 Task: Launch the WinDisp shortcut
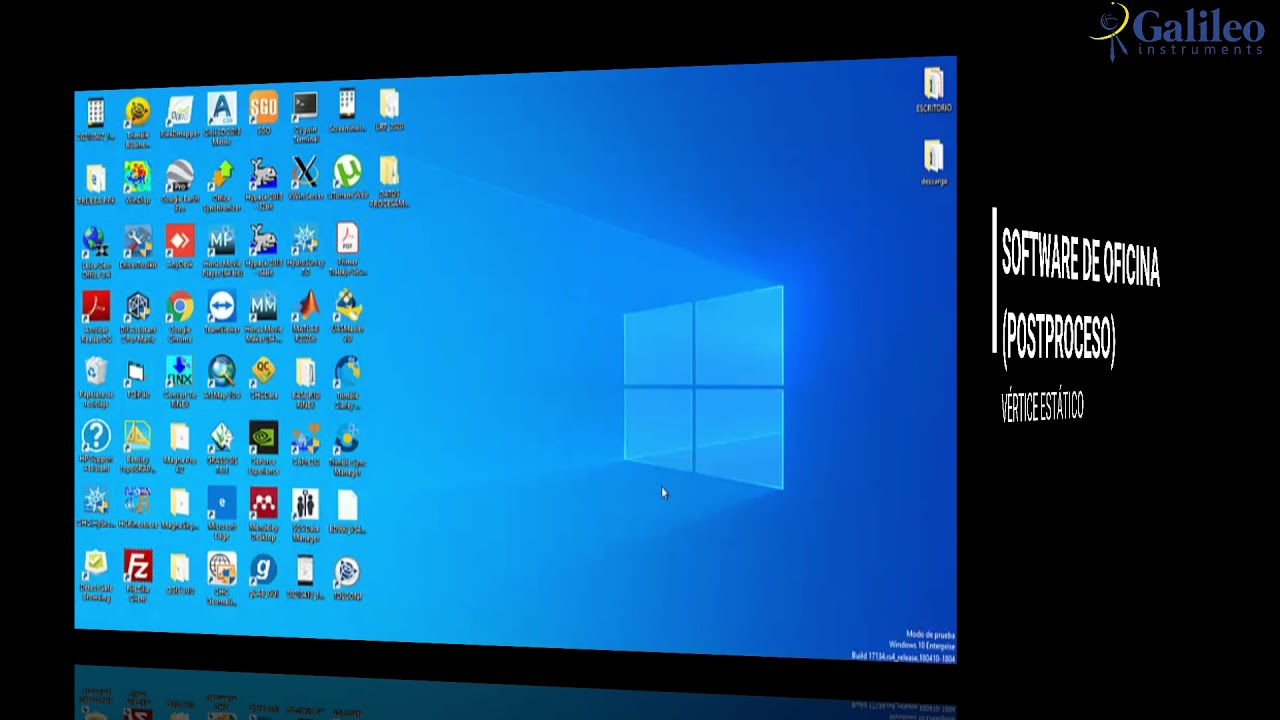click(138, 182)
